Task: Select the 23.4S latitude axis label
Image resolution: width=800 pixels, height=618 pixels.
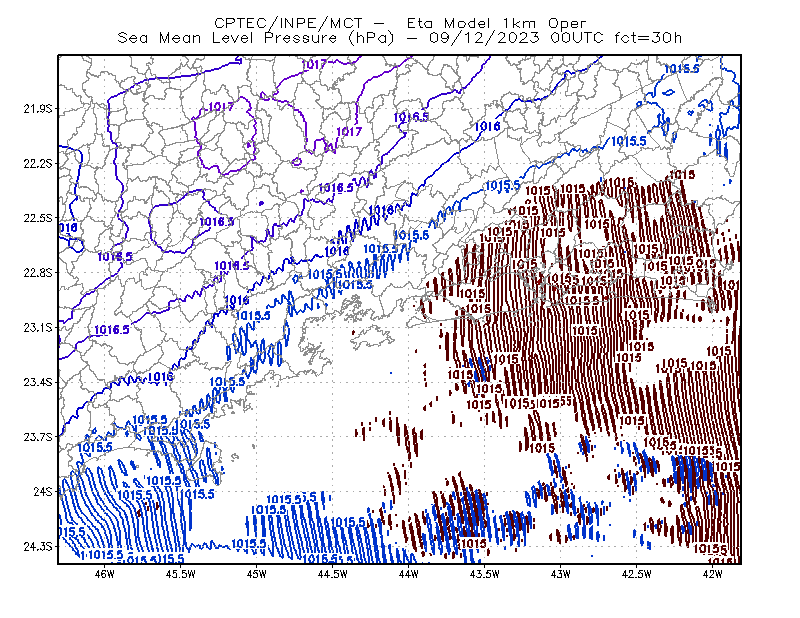Action: [x=38, y=382]
